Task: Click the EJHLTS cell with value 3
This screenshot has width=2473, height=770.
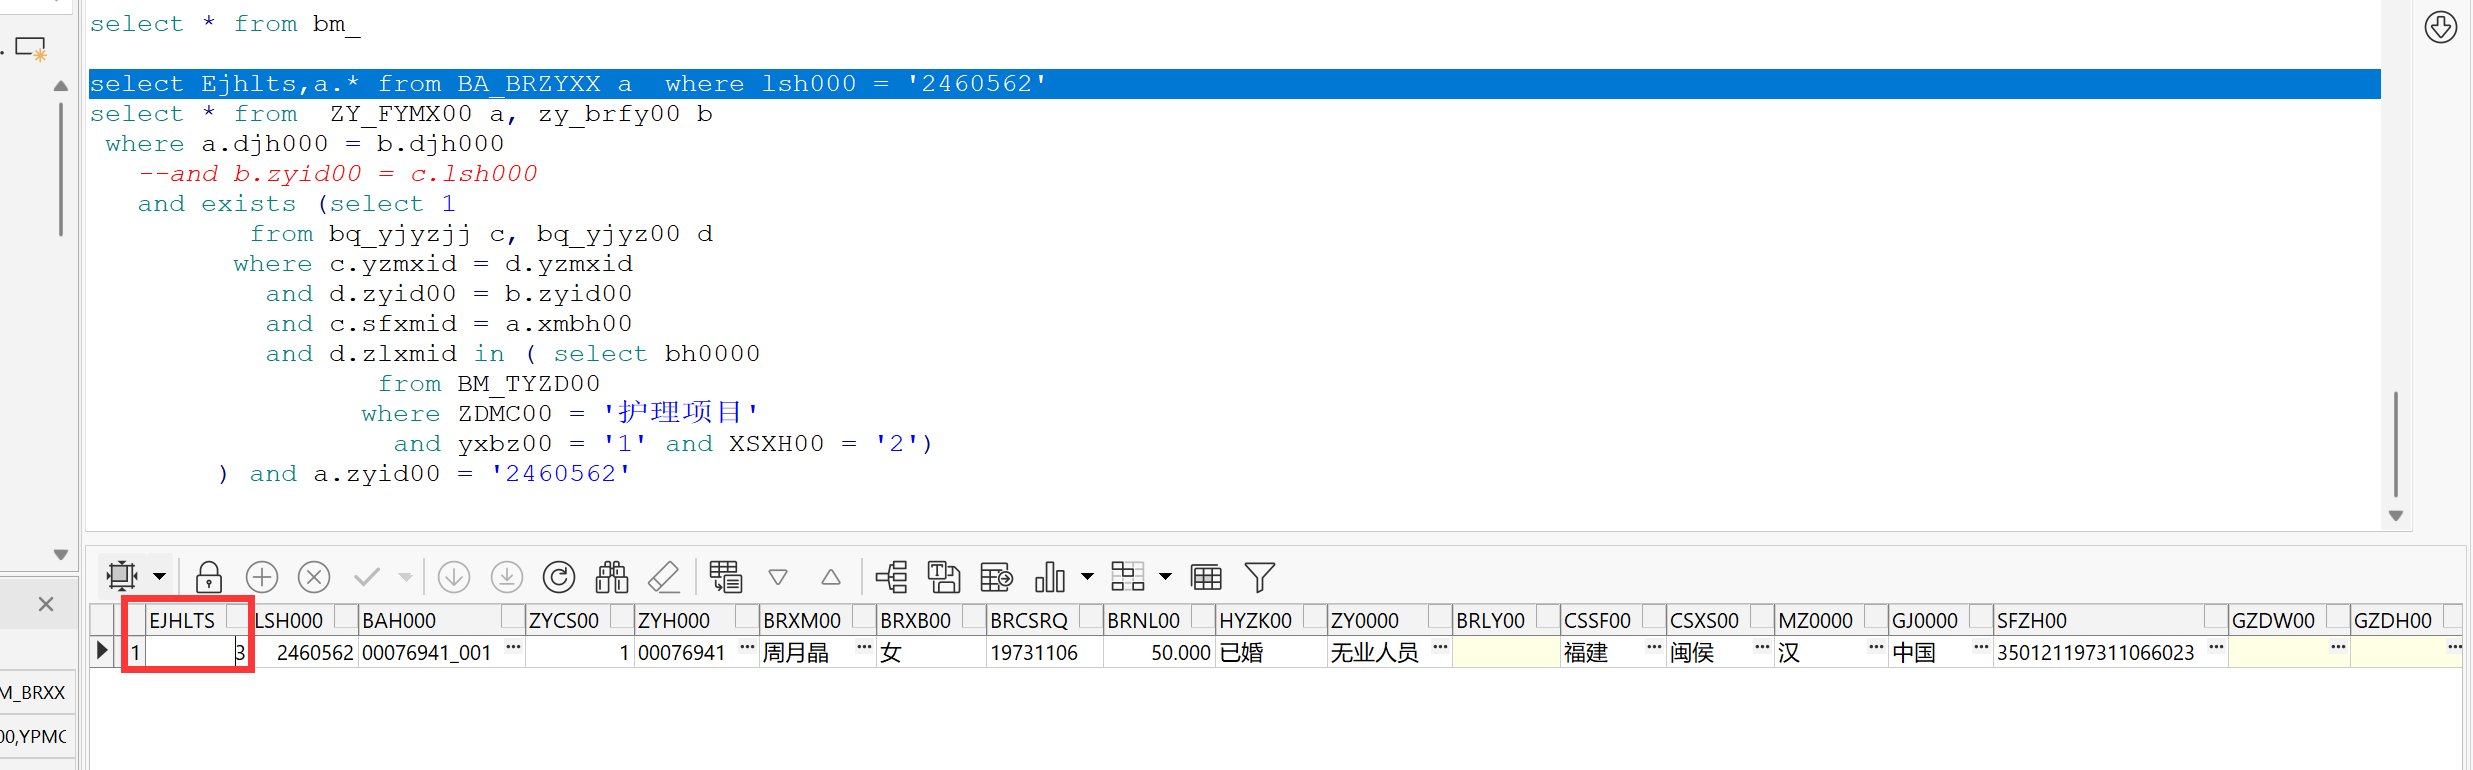Action: click(197, 652)
